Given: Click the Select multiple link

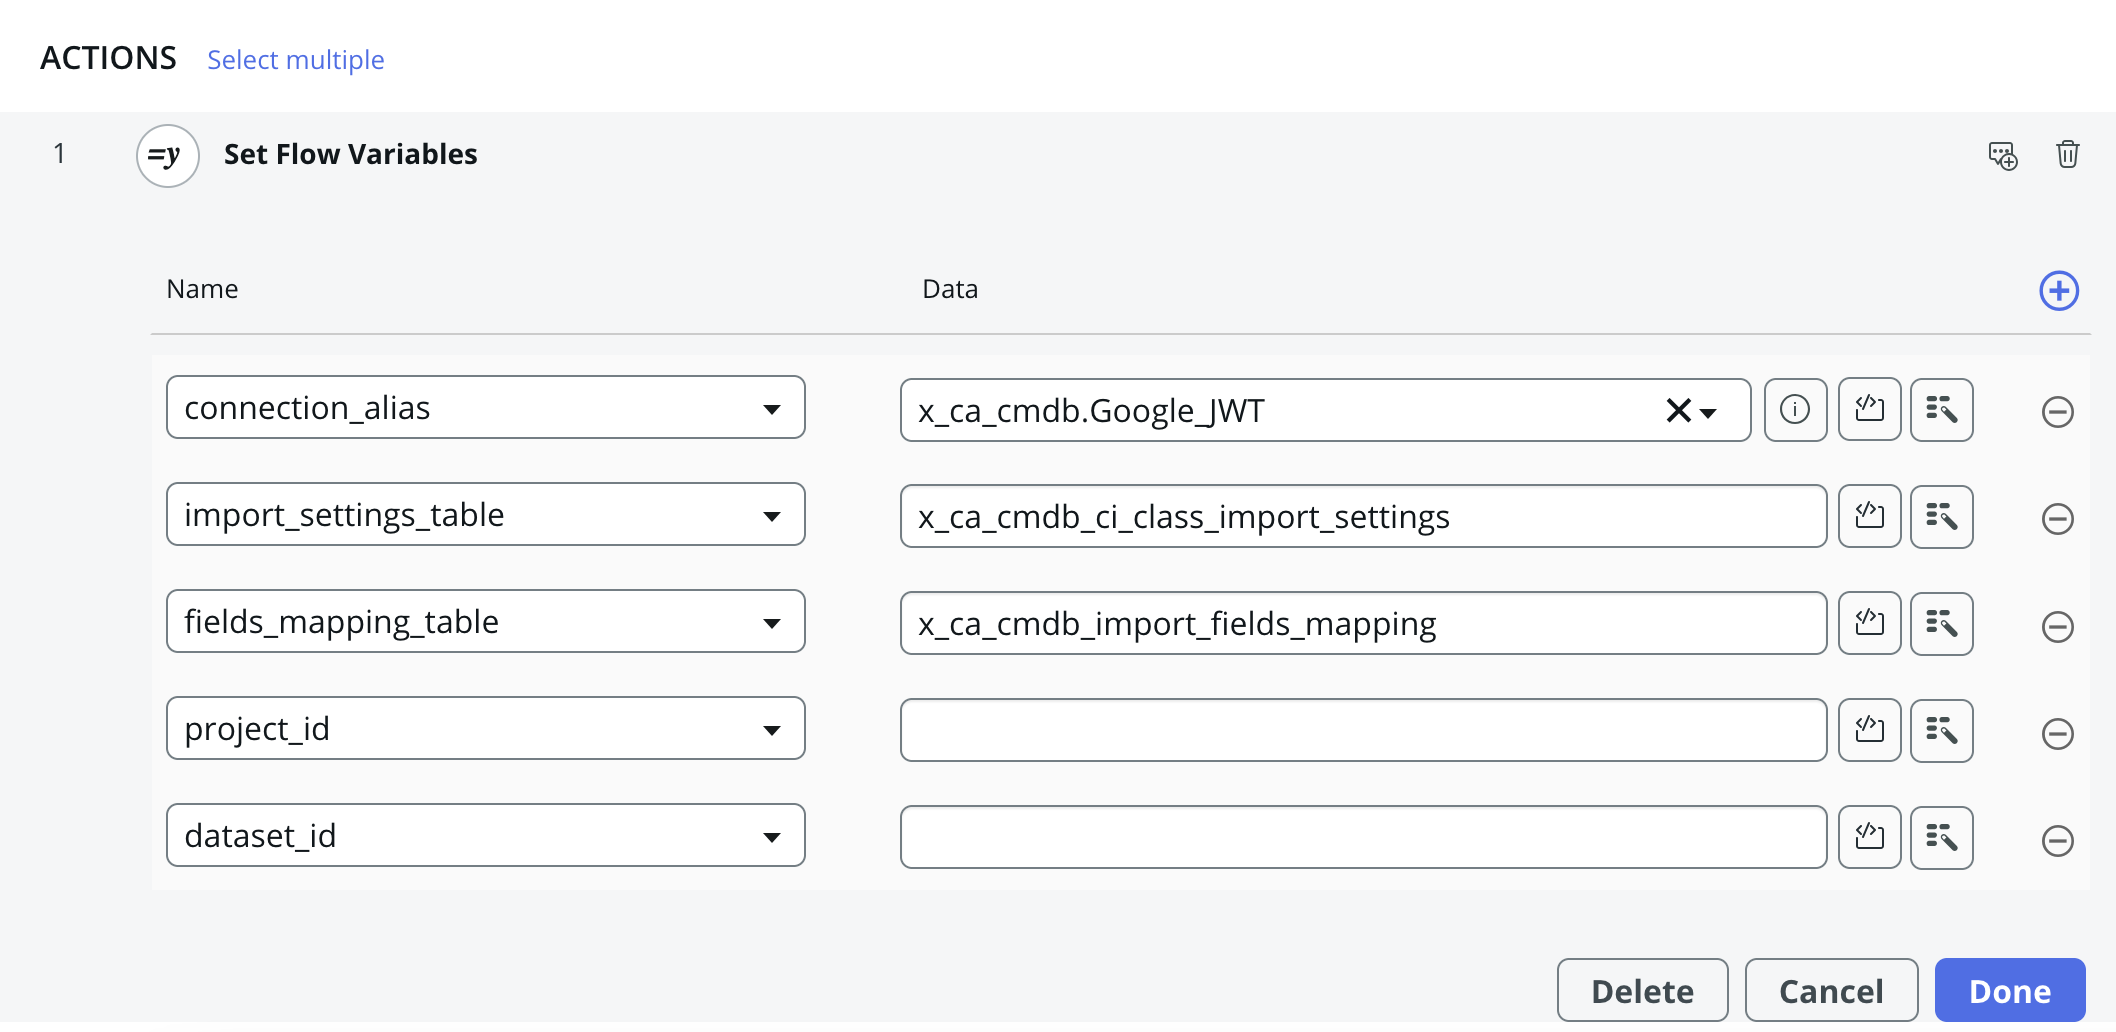Looking at the screenshot, I should pos(295,60).
